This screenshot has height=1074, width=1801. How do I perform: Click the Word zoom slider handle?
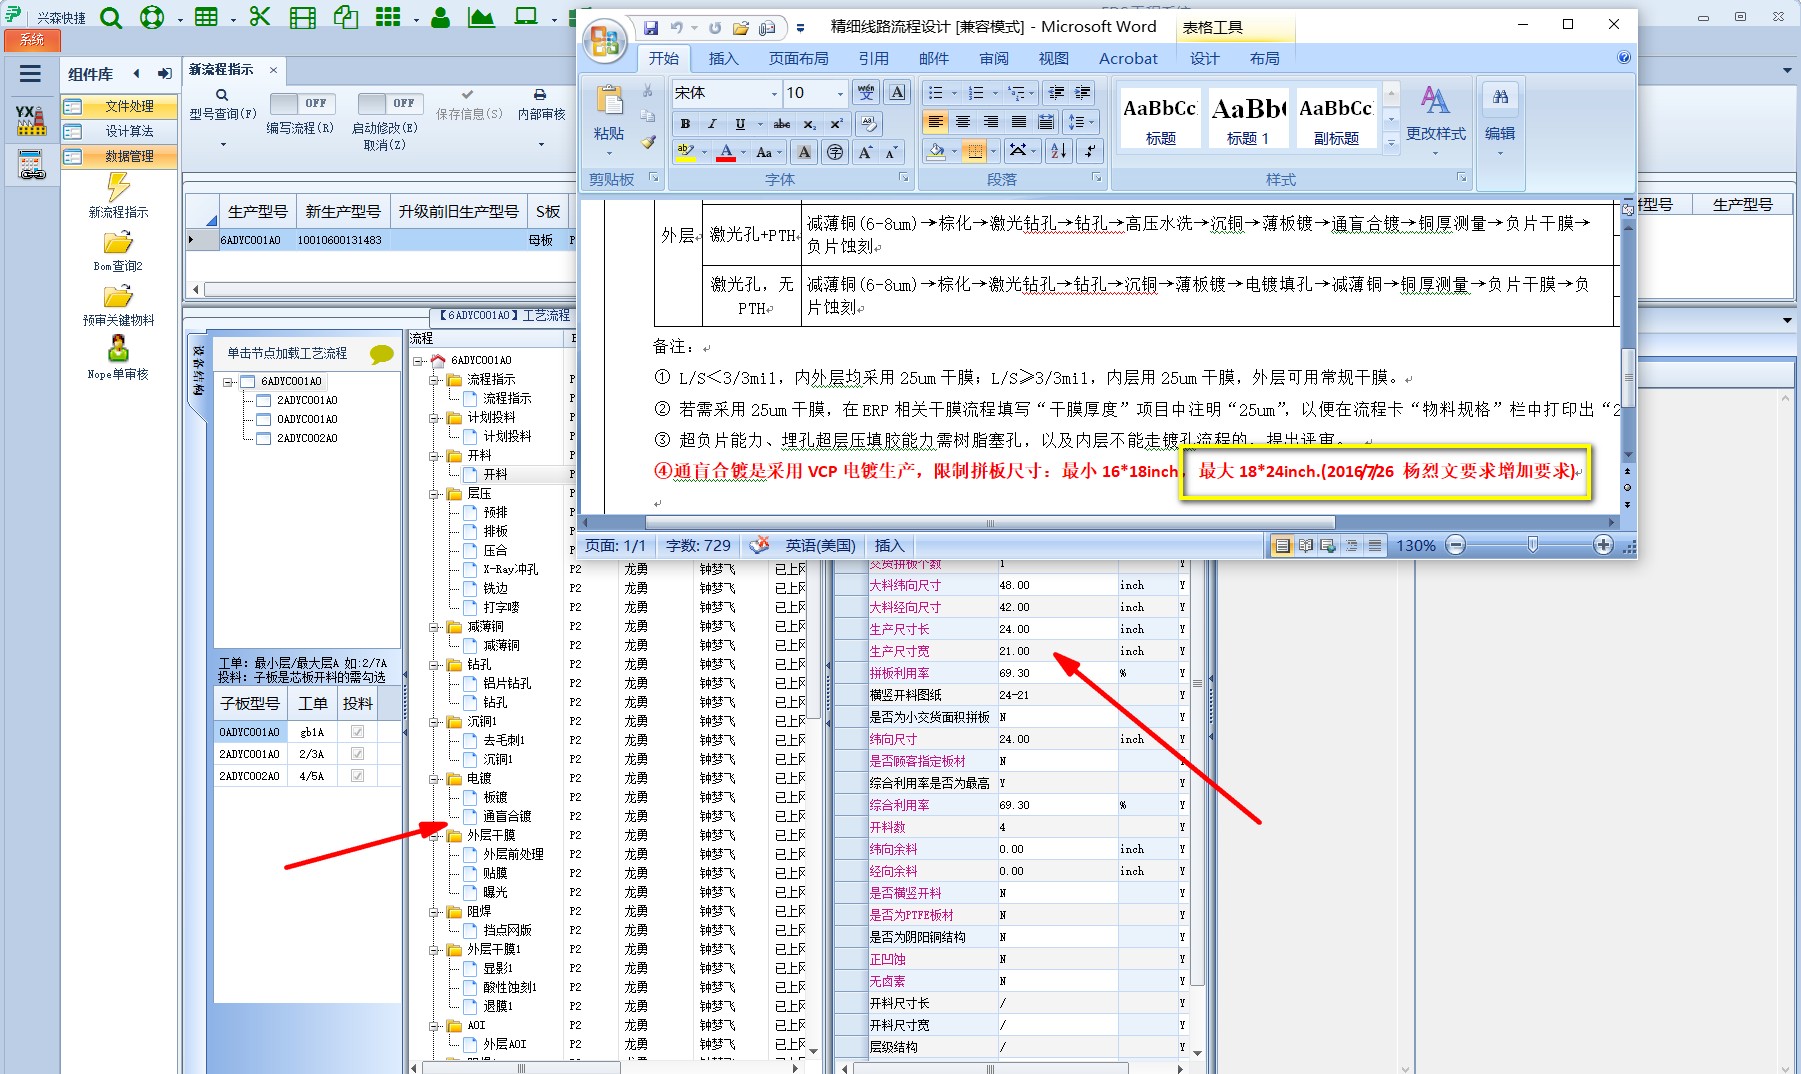(1532, 545)
